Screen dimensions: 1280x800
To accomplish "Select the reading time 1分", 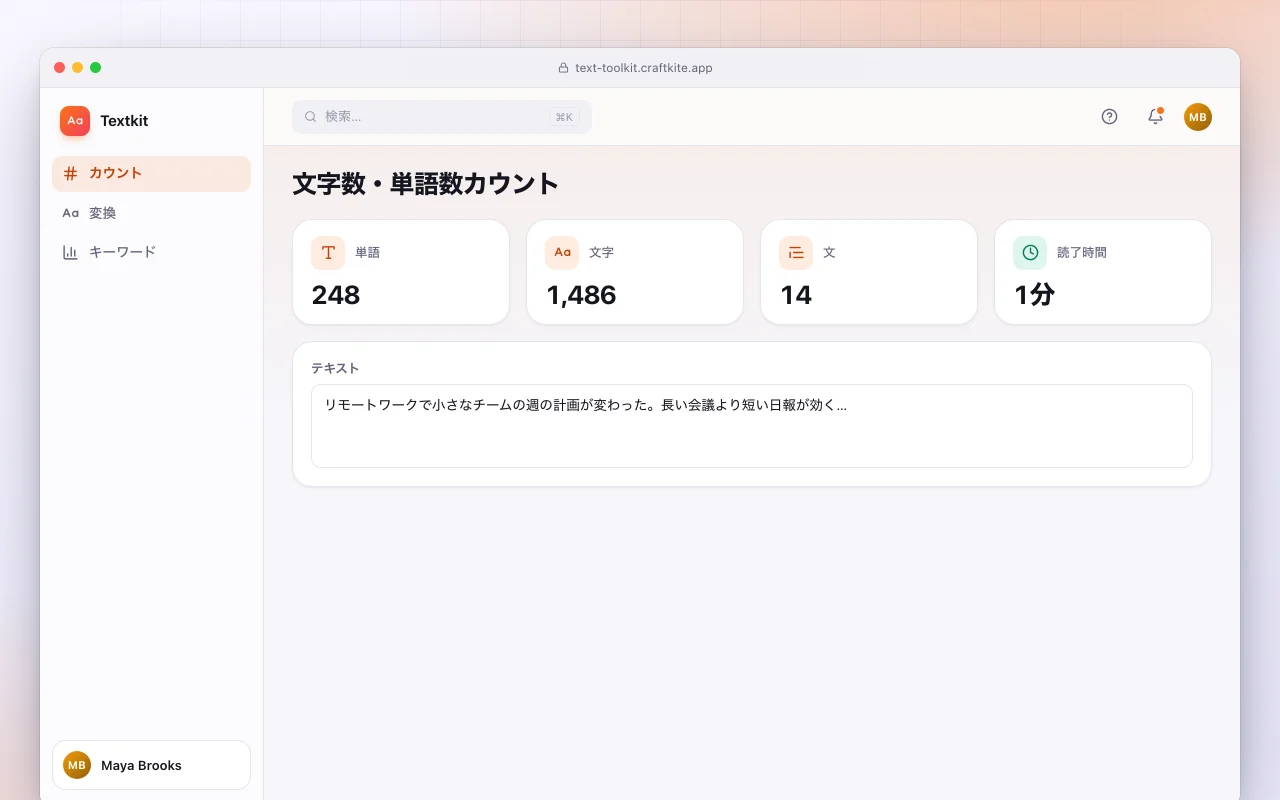I will tap(1034, 295).
